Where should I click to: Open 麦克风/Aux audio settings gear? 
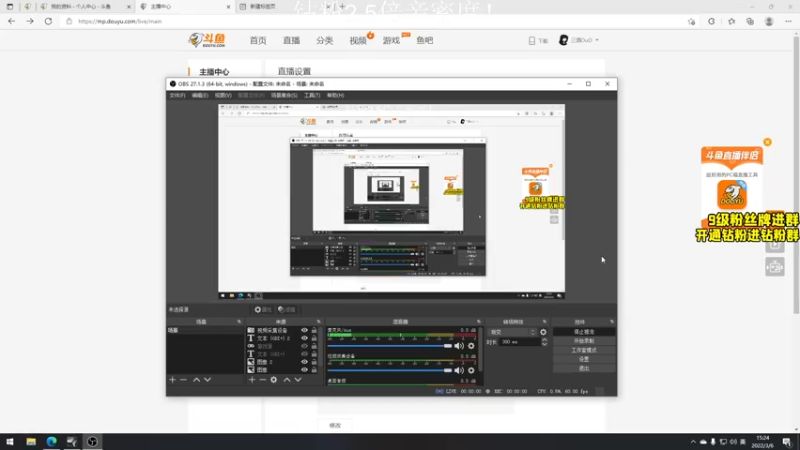tap(471, 346)
